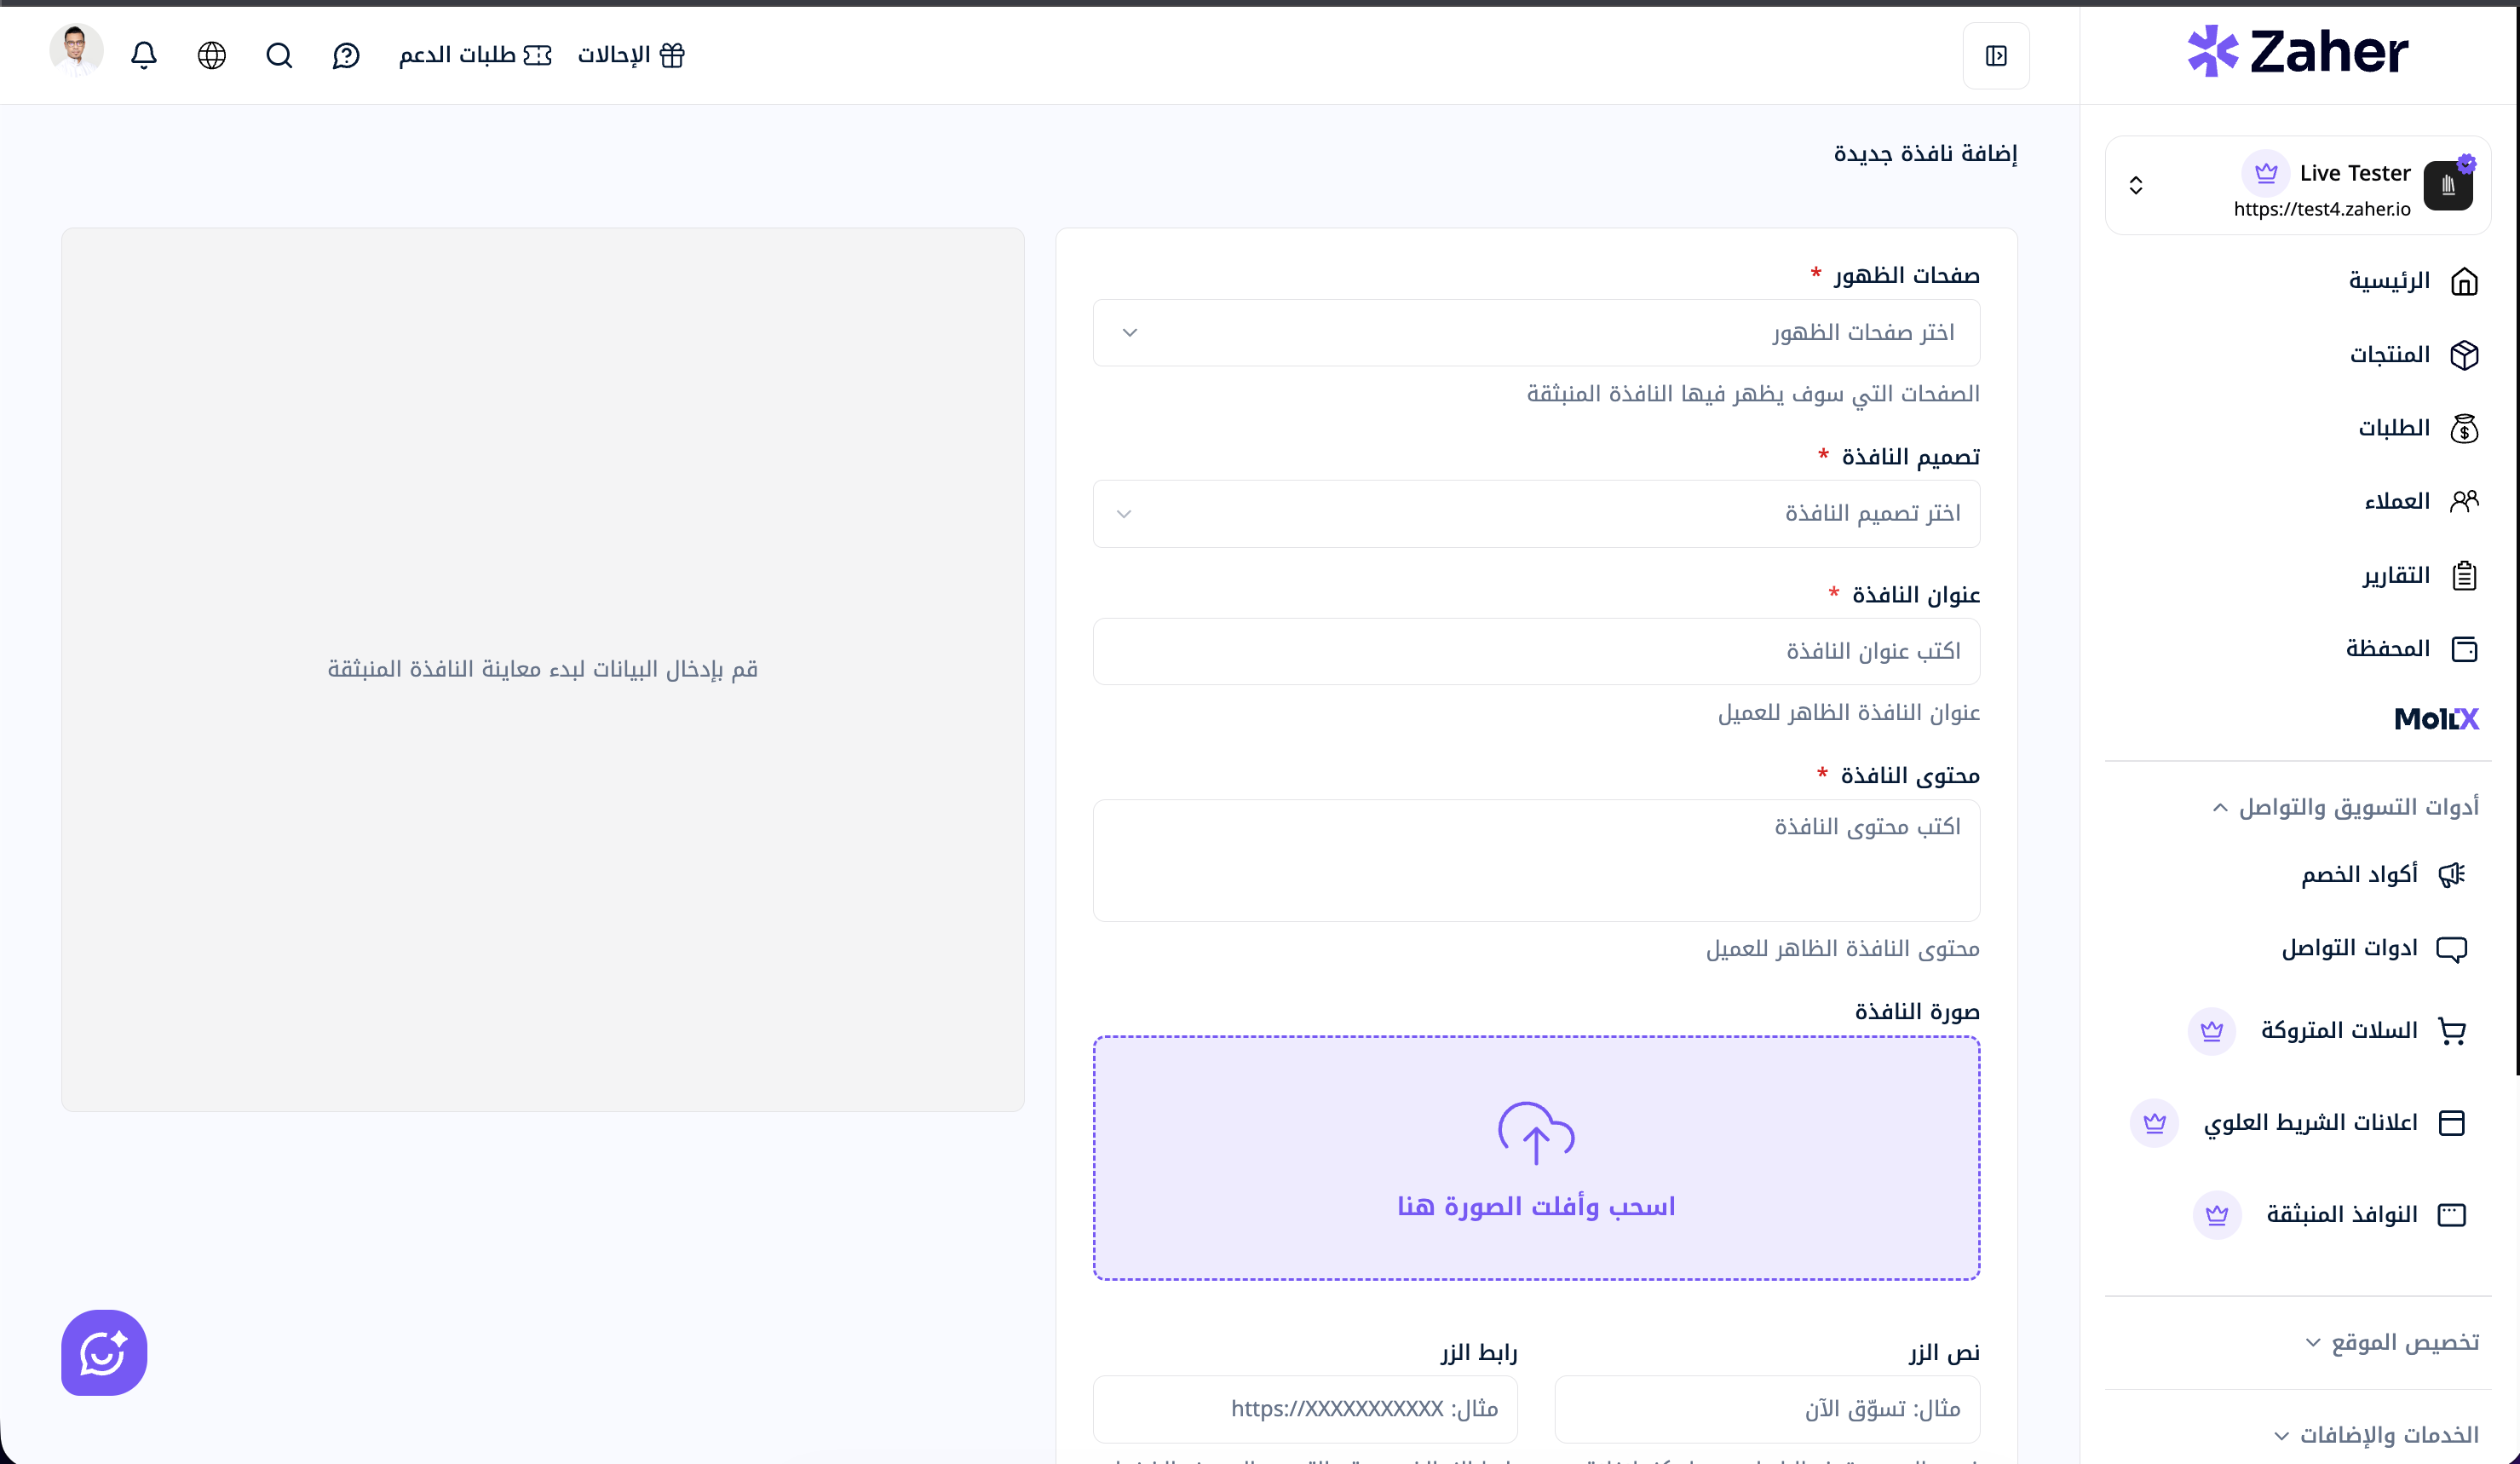Open النوافذ المنبثقة menu item
2520x1464 pixels.
coord(2341,1215)
